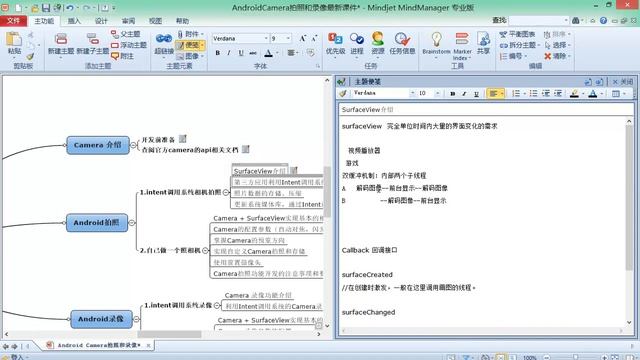Open the ribbon font name Verdana dropdown

(x=267, y=38)
